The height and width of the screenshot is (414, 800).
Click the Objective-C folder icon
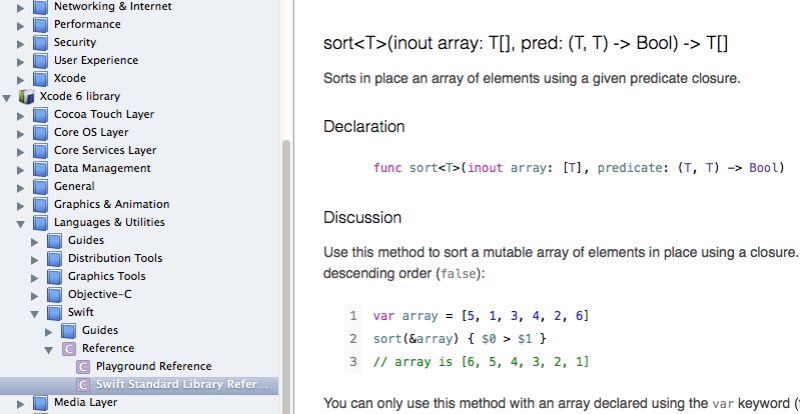pyautogui.click(x=55, y=294)
